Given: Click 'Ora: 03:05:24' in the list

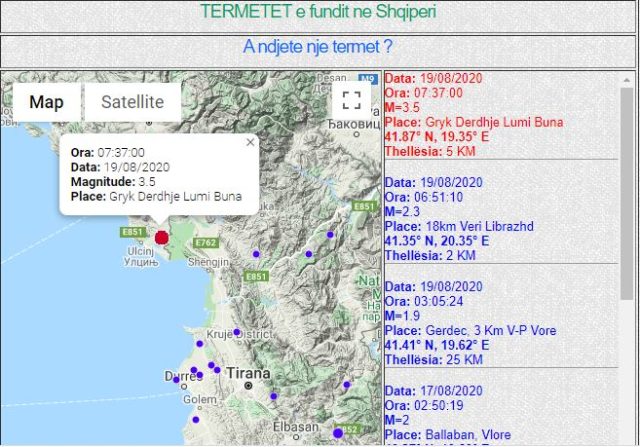Looking at the screenshot, I should pos(424,301).
